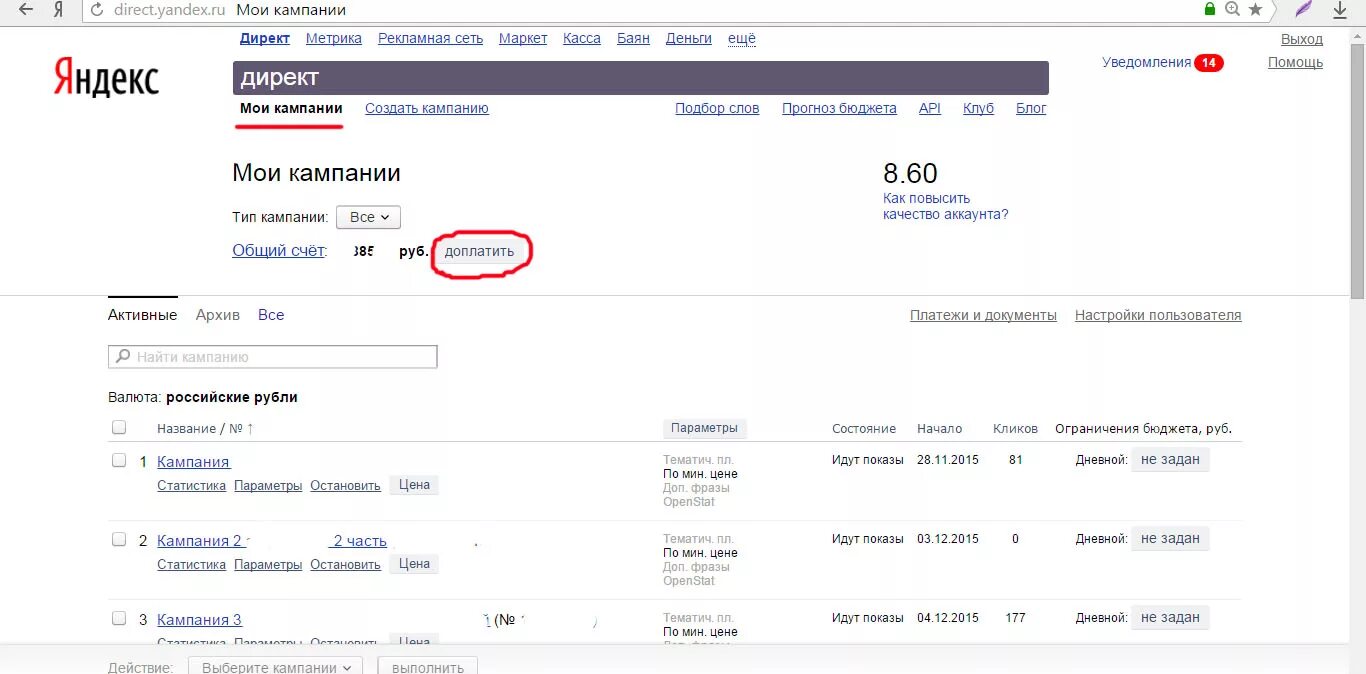Image resolution: width=1366 pixels, height=674 pixels.
Task: Open the Деньги service link
Action: click(689, 38)
